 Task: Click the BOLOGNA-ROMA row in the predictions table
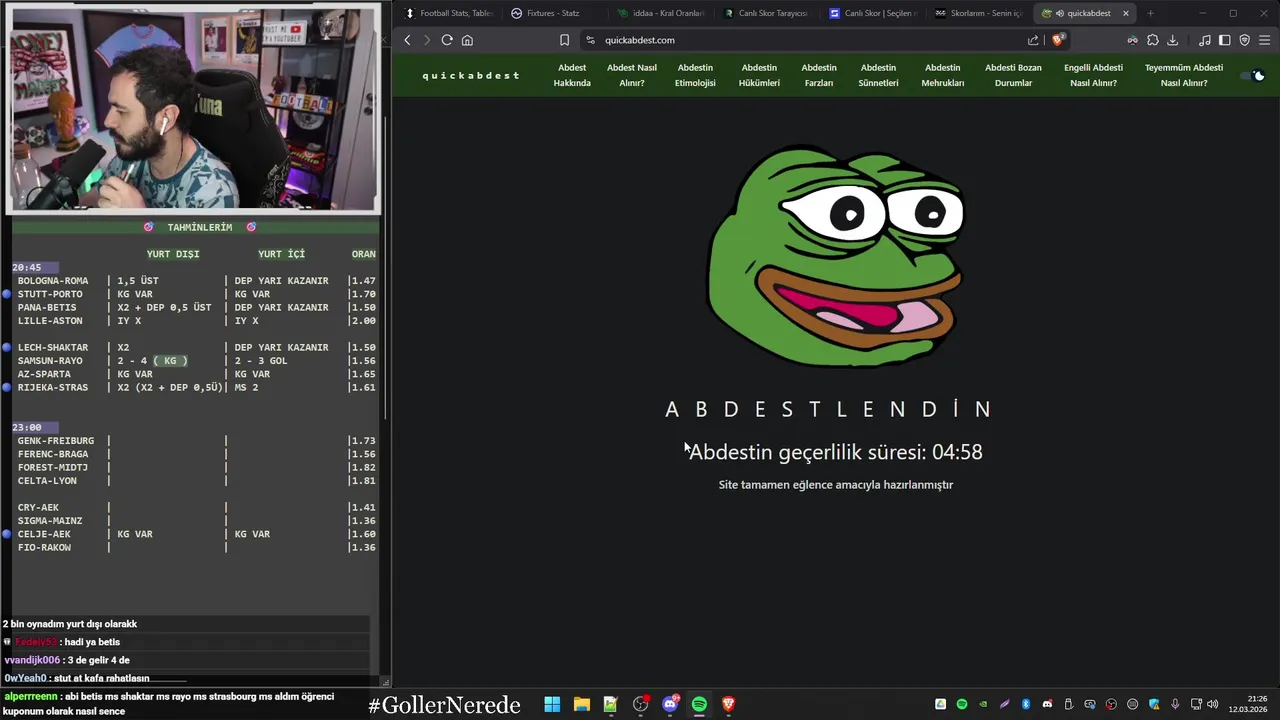coord(195,281)
